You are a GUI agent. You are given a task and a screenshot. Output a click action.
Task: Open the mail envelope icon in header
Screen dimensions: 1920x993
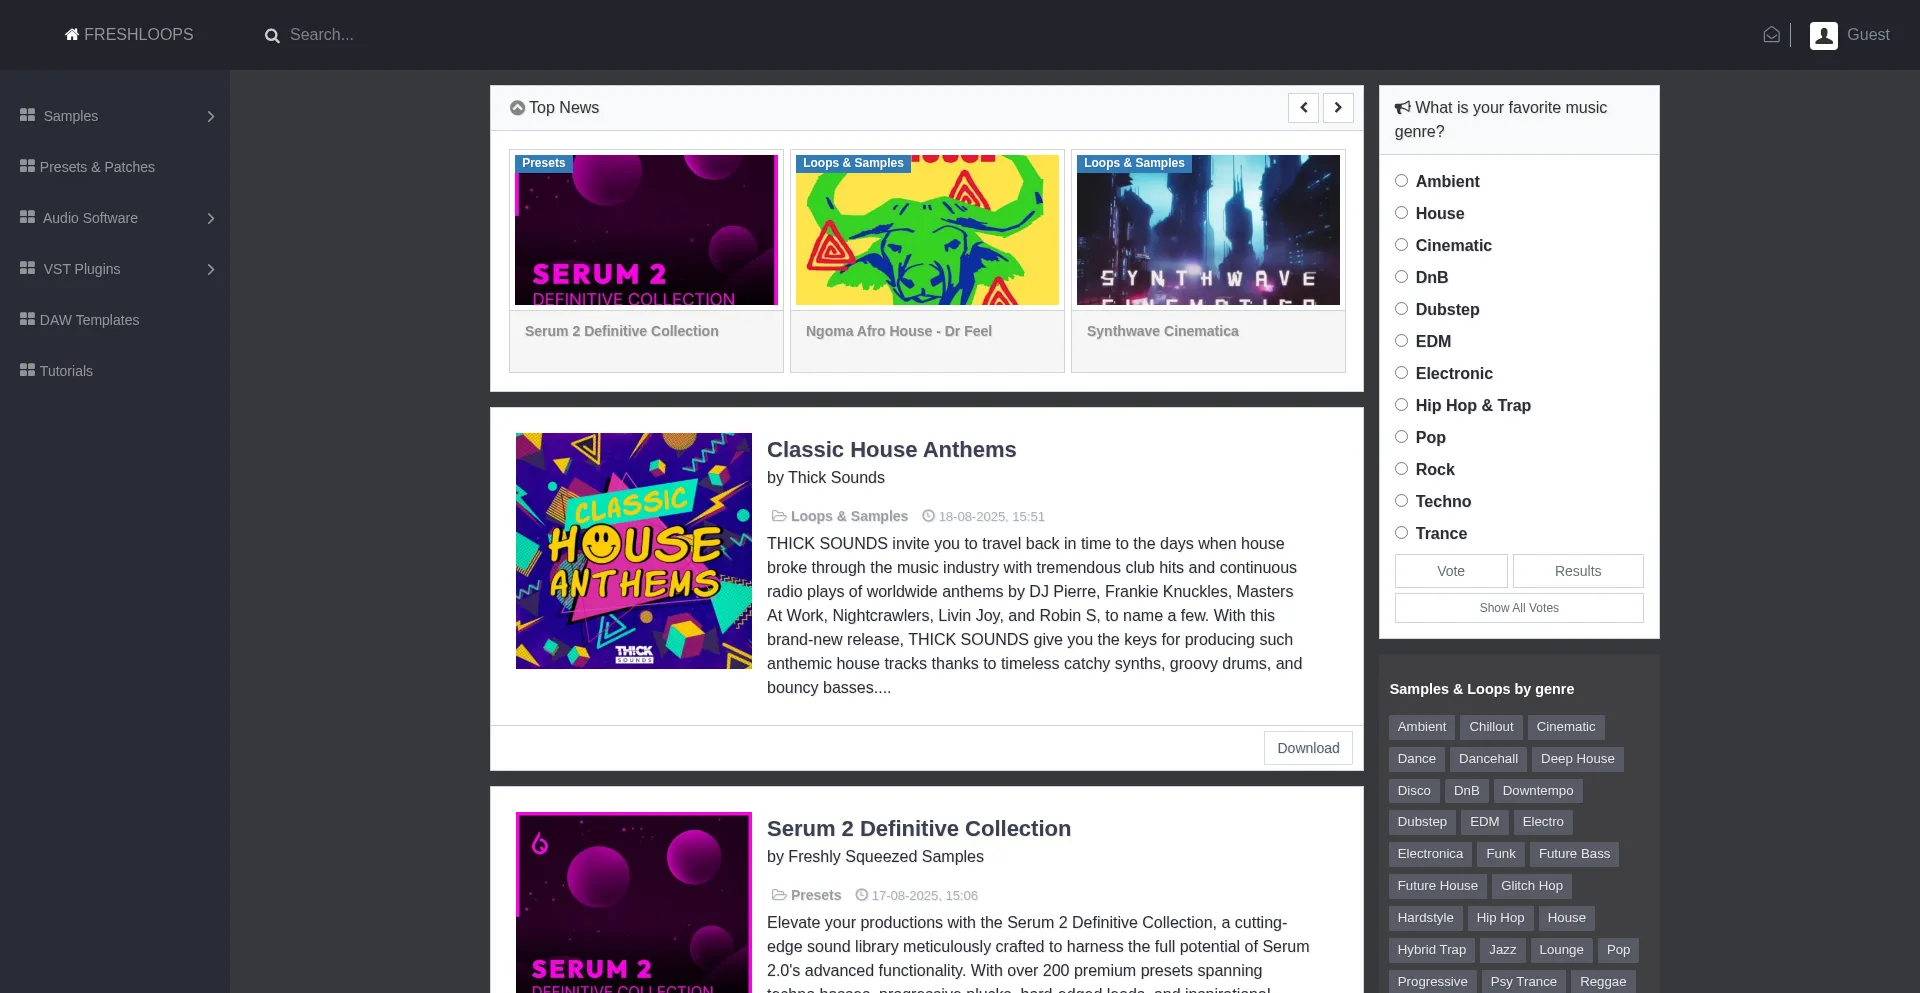(1771, 35)
